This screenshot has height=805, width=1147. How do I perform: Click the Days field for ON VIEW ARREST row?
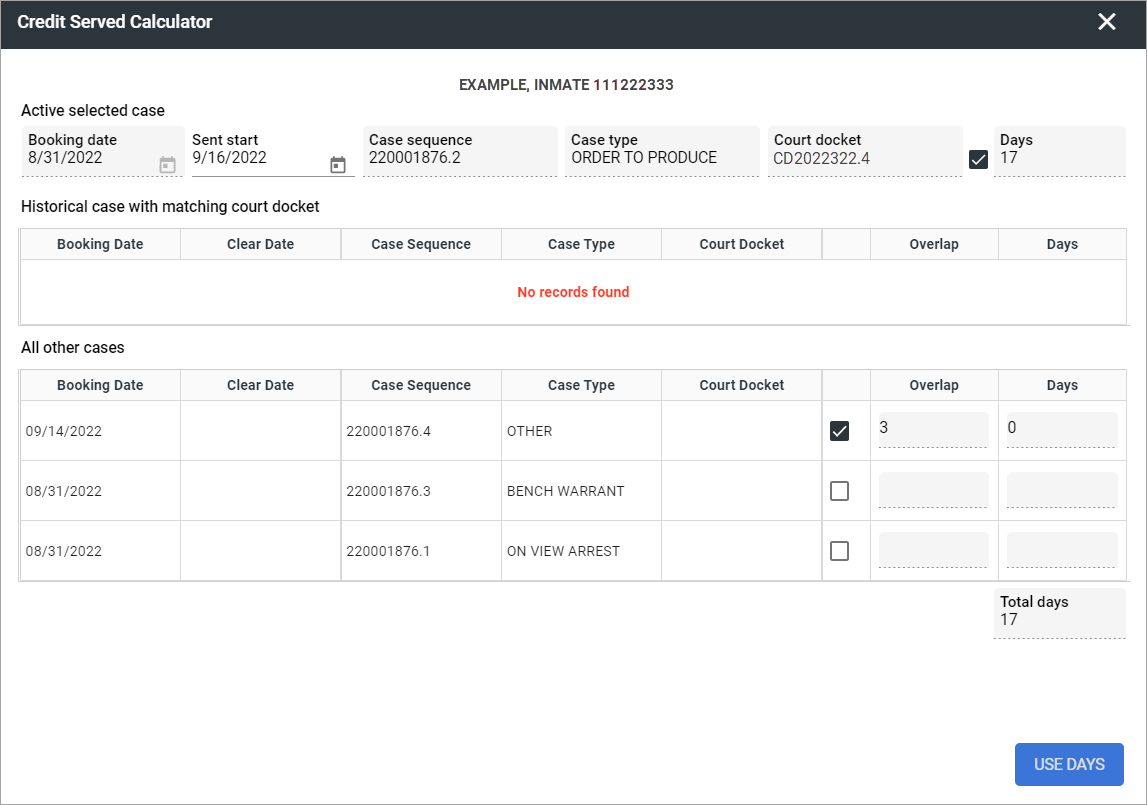tap(1061, 550)
